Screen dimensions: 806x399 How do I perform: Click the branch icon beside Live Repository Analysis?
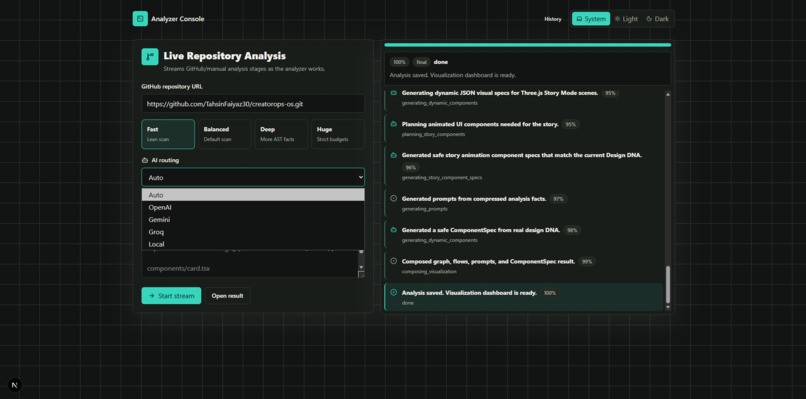tap(150, 57)
